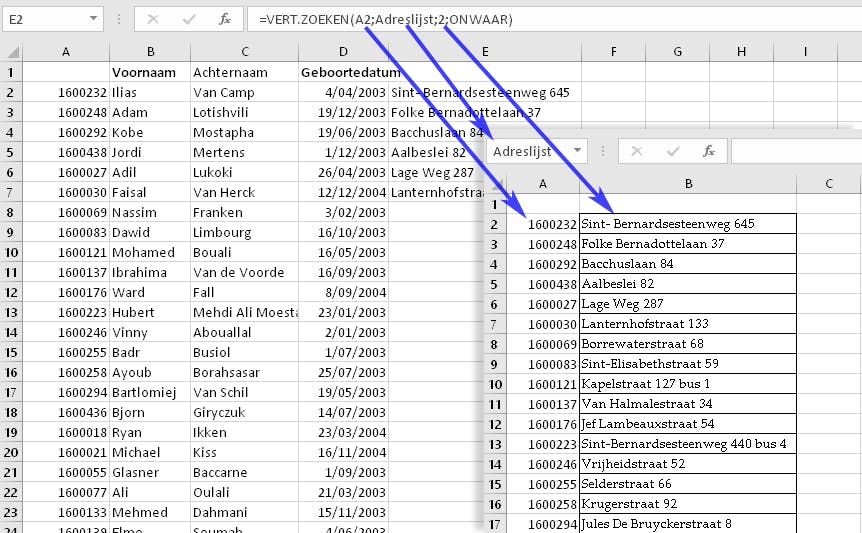Select column I header in main sheet
Viewport: 862px width, 533px height.
[805, 52]
